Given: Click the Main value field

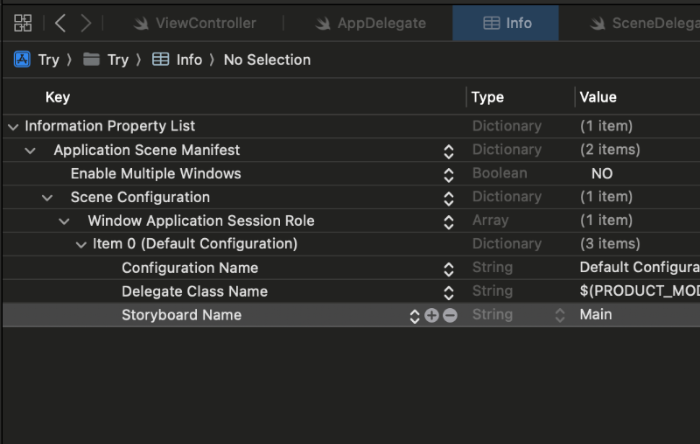Looking at the screenshot, I should tap(620, 315).
